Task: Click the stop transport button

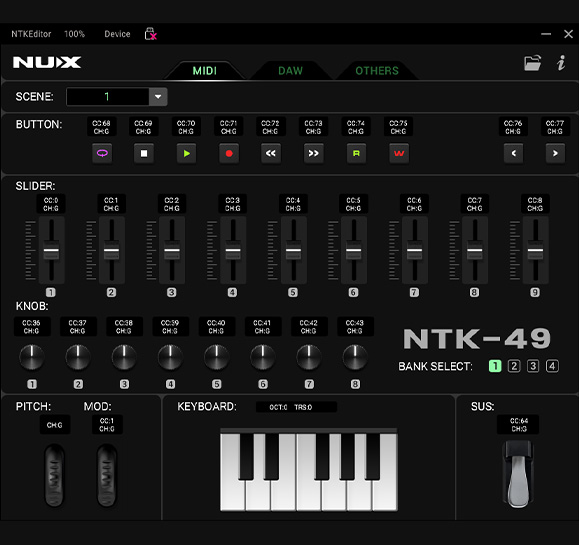Action: 144,153
